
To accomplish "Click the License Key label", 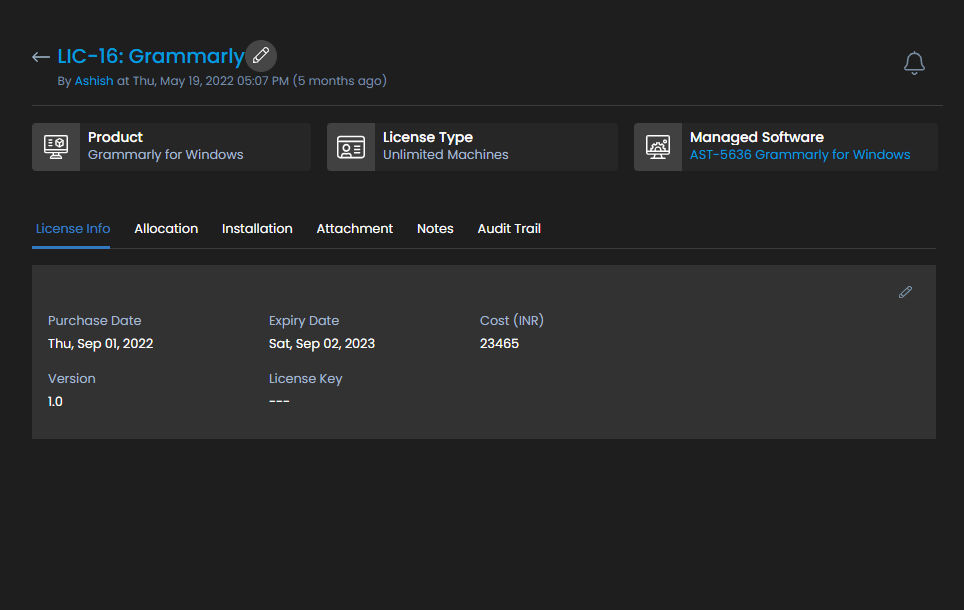I will [306, 379].
